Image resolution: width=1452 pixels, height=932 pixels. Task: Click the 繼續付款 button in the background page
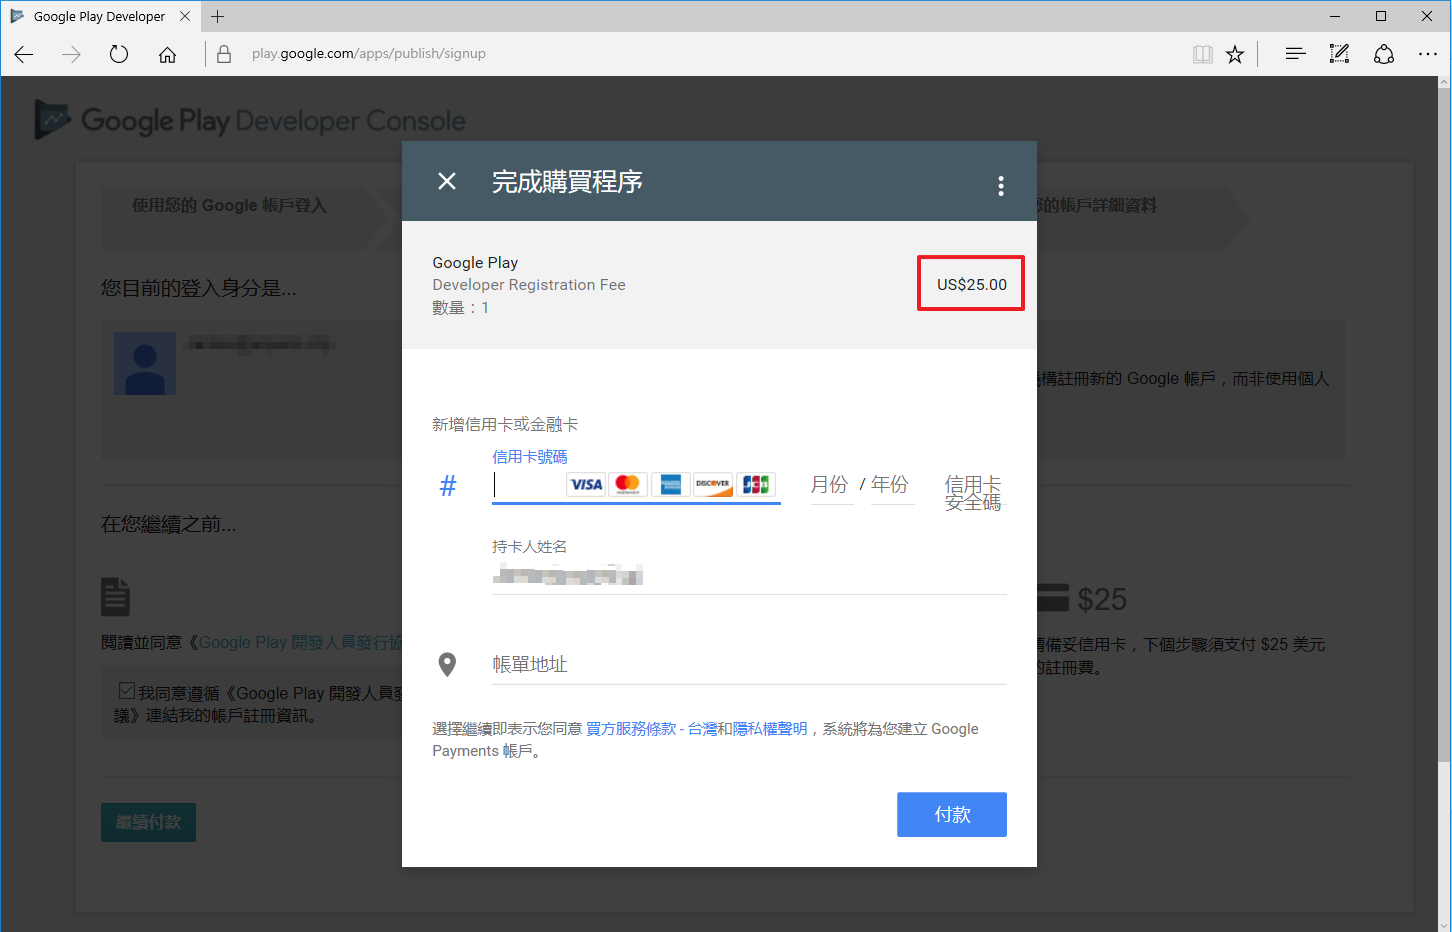pos(148,822)
